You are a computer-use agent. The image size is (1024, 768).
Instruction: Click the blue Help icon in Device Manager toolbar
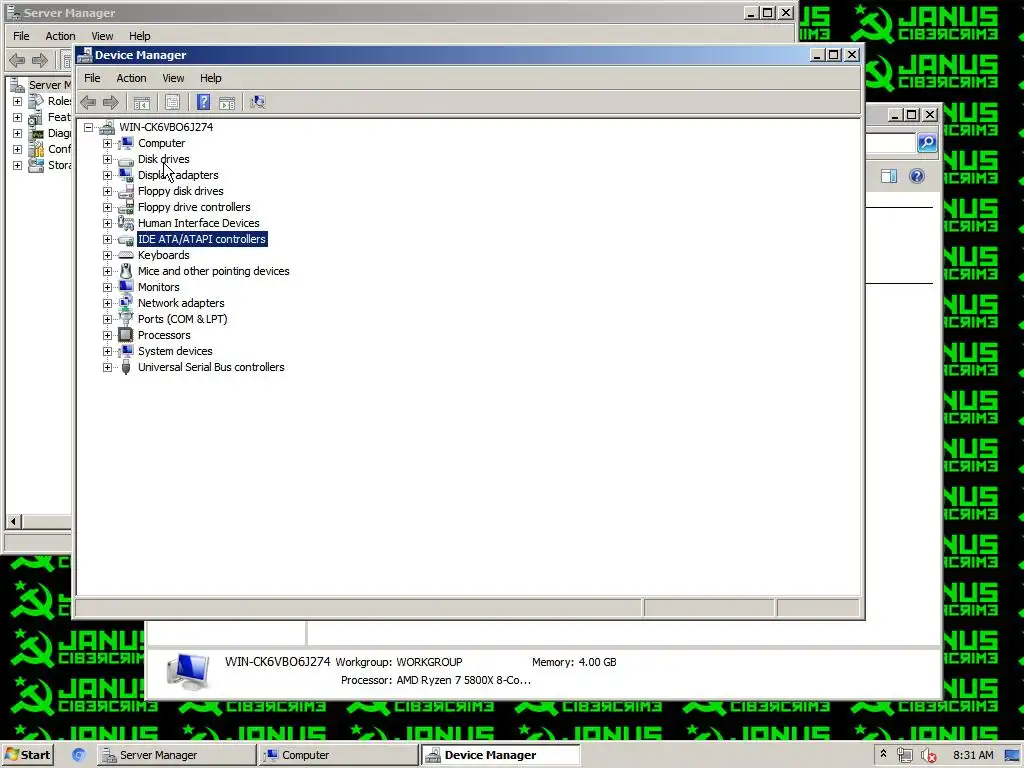[203, 102]
